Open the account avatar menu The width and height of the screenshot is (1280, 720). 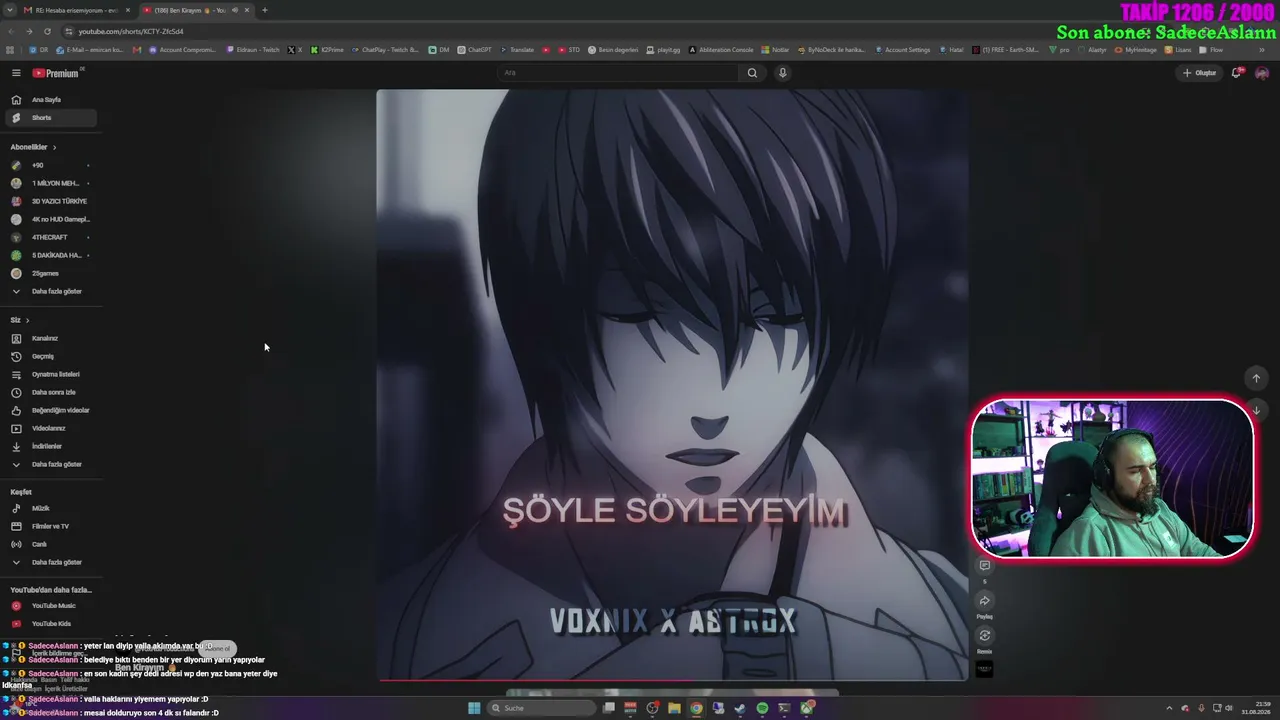point(1262,73)
